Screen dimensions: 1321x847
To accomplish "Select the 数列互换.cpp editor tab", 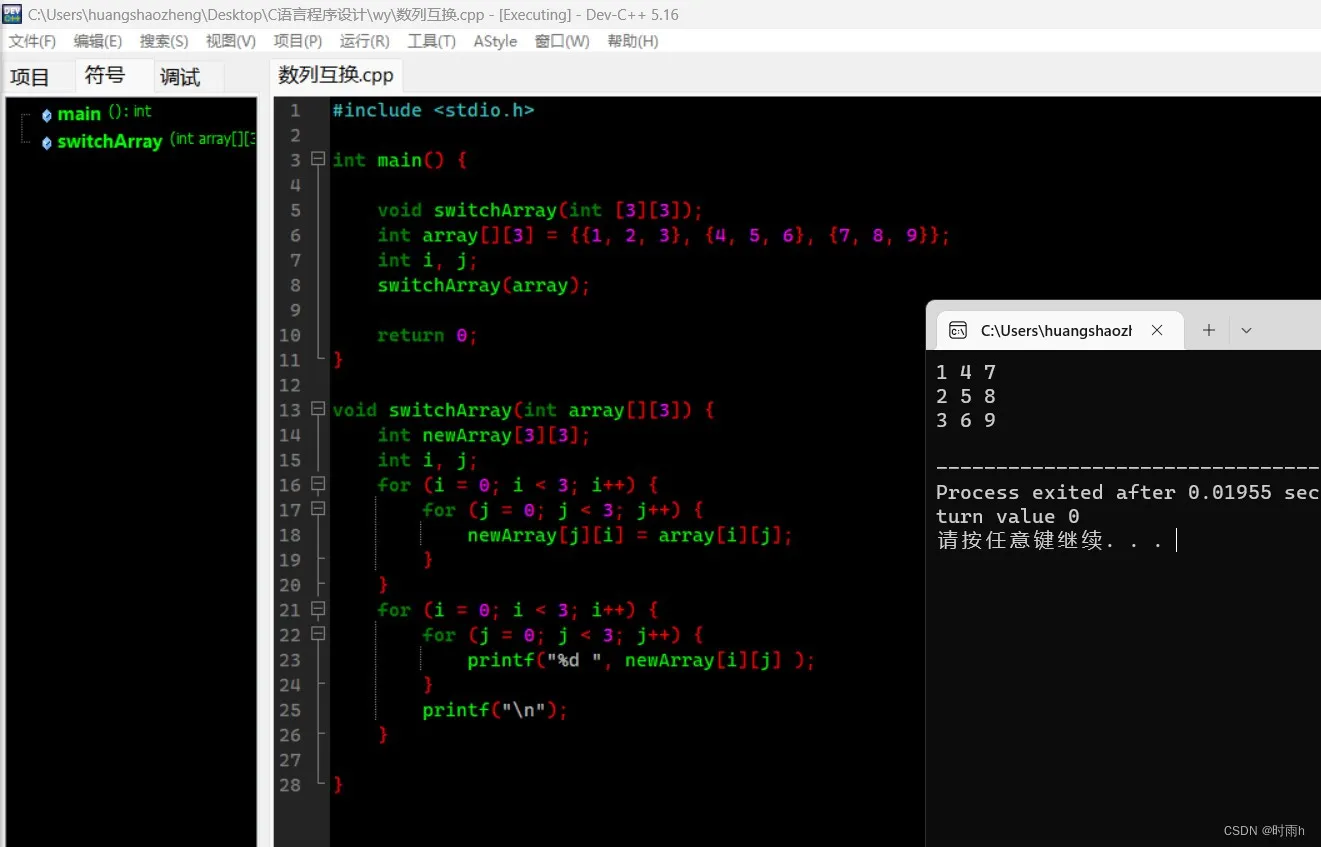I will [x=336, y=75].
